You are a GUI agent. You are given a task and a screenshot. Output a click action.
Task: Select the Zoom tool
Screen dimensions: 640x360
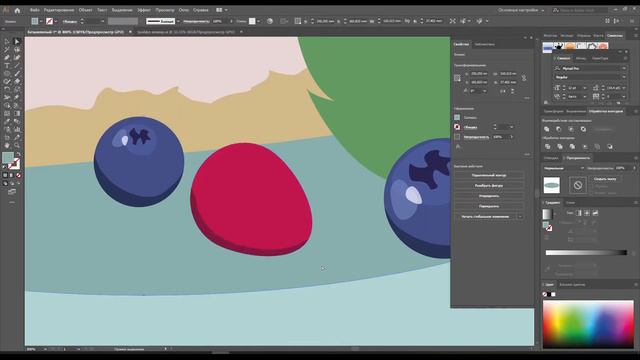click(x=17, y=145)
